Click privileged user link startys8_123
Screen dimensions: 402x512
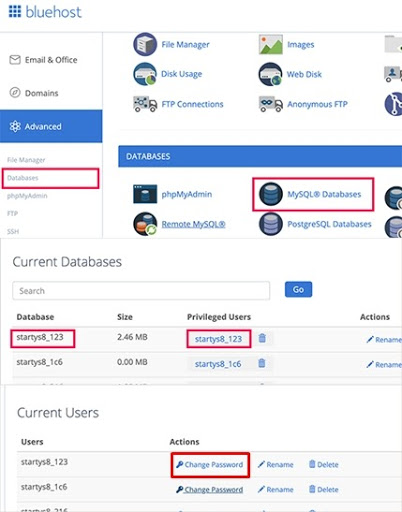(x=218, y=339)
